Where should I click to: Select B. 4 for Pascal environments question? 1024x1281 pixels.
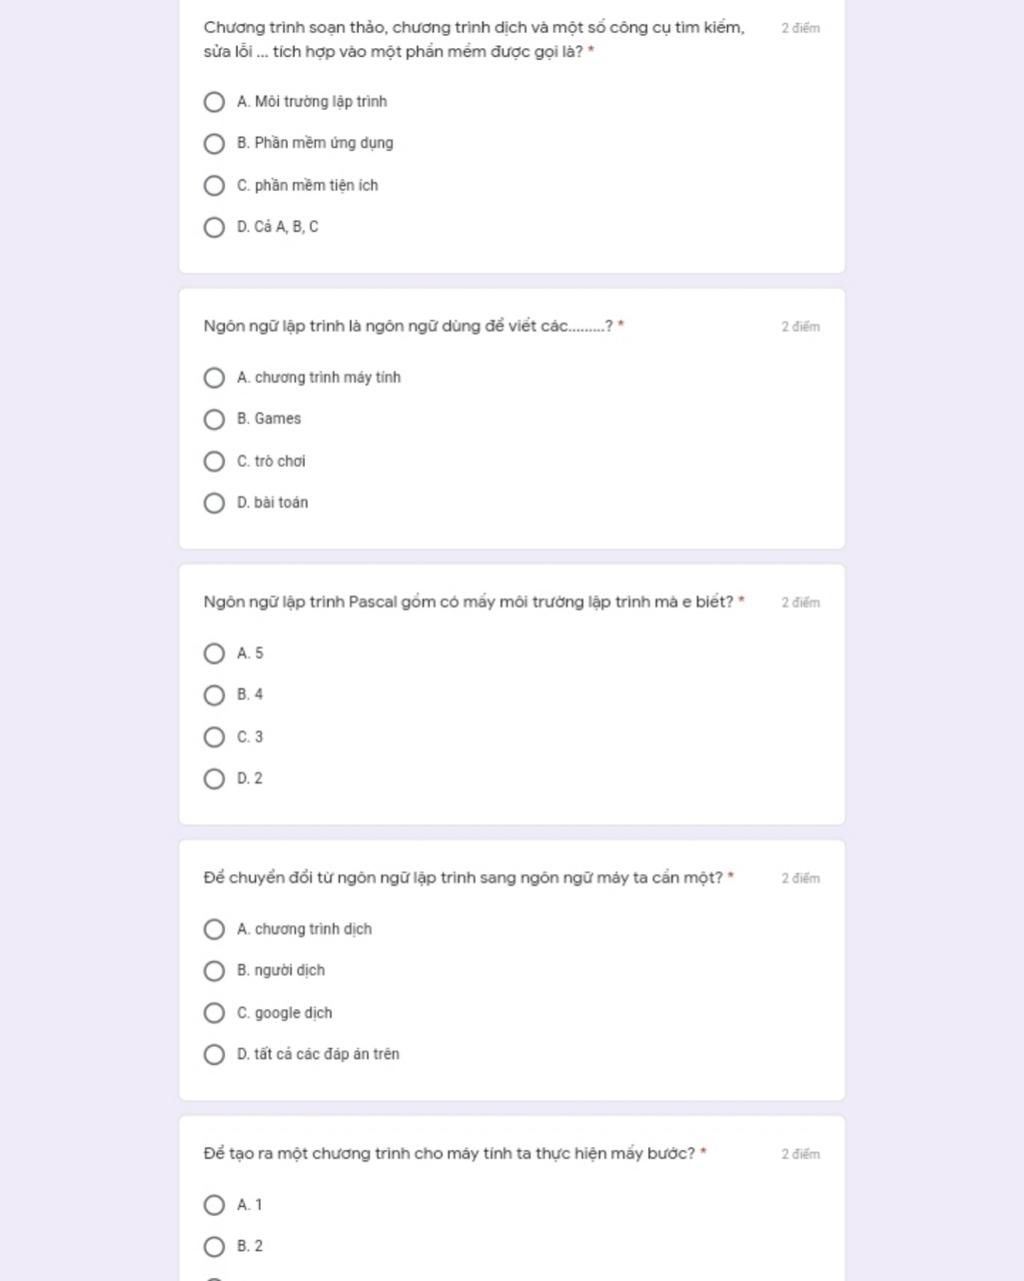coord(214,695)
